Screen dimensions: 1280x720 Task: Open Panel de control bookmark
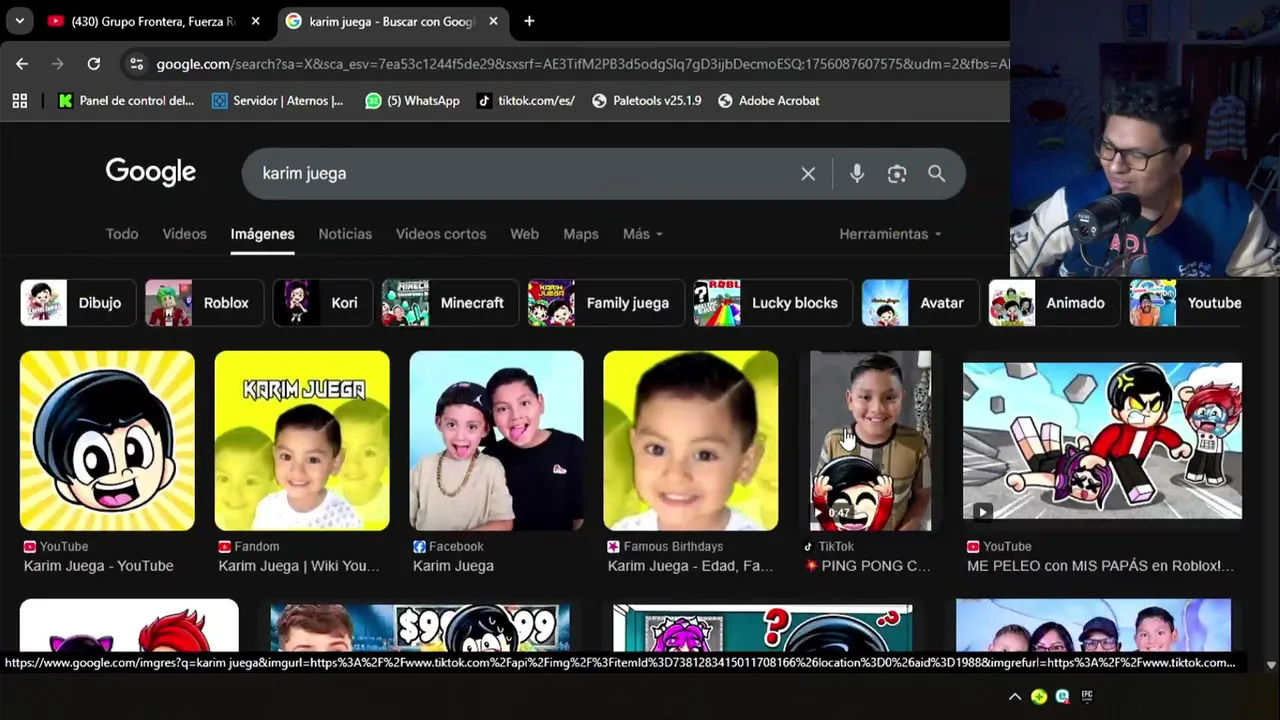point(126,100)
